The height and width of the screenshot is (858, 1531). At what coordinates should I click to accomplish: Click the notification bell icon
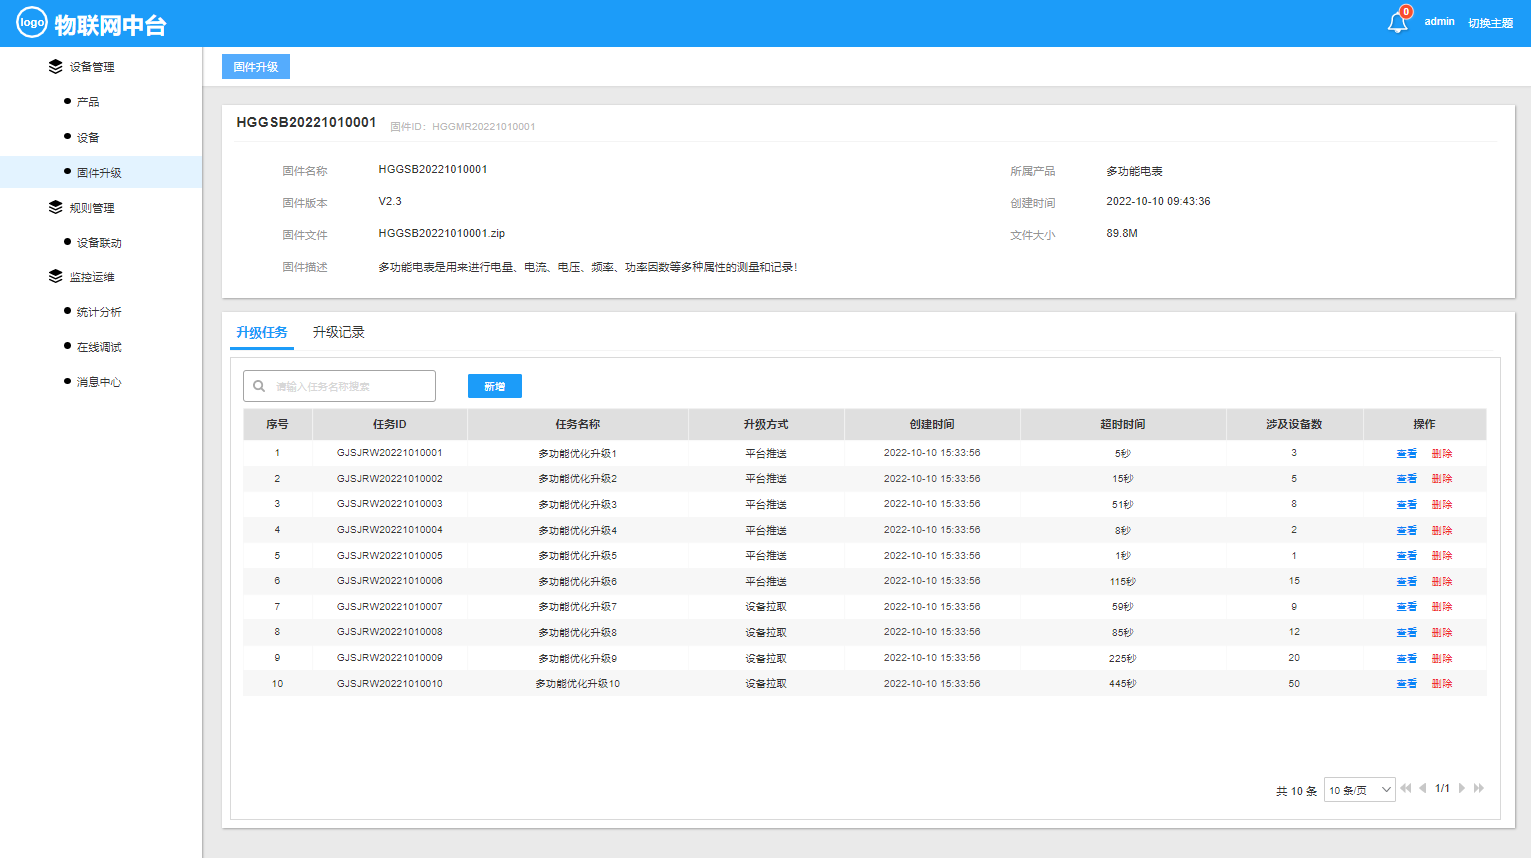[1397, 22]
